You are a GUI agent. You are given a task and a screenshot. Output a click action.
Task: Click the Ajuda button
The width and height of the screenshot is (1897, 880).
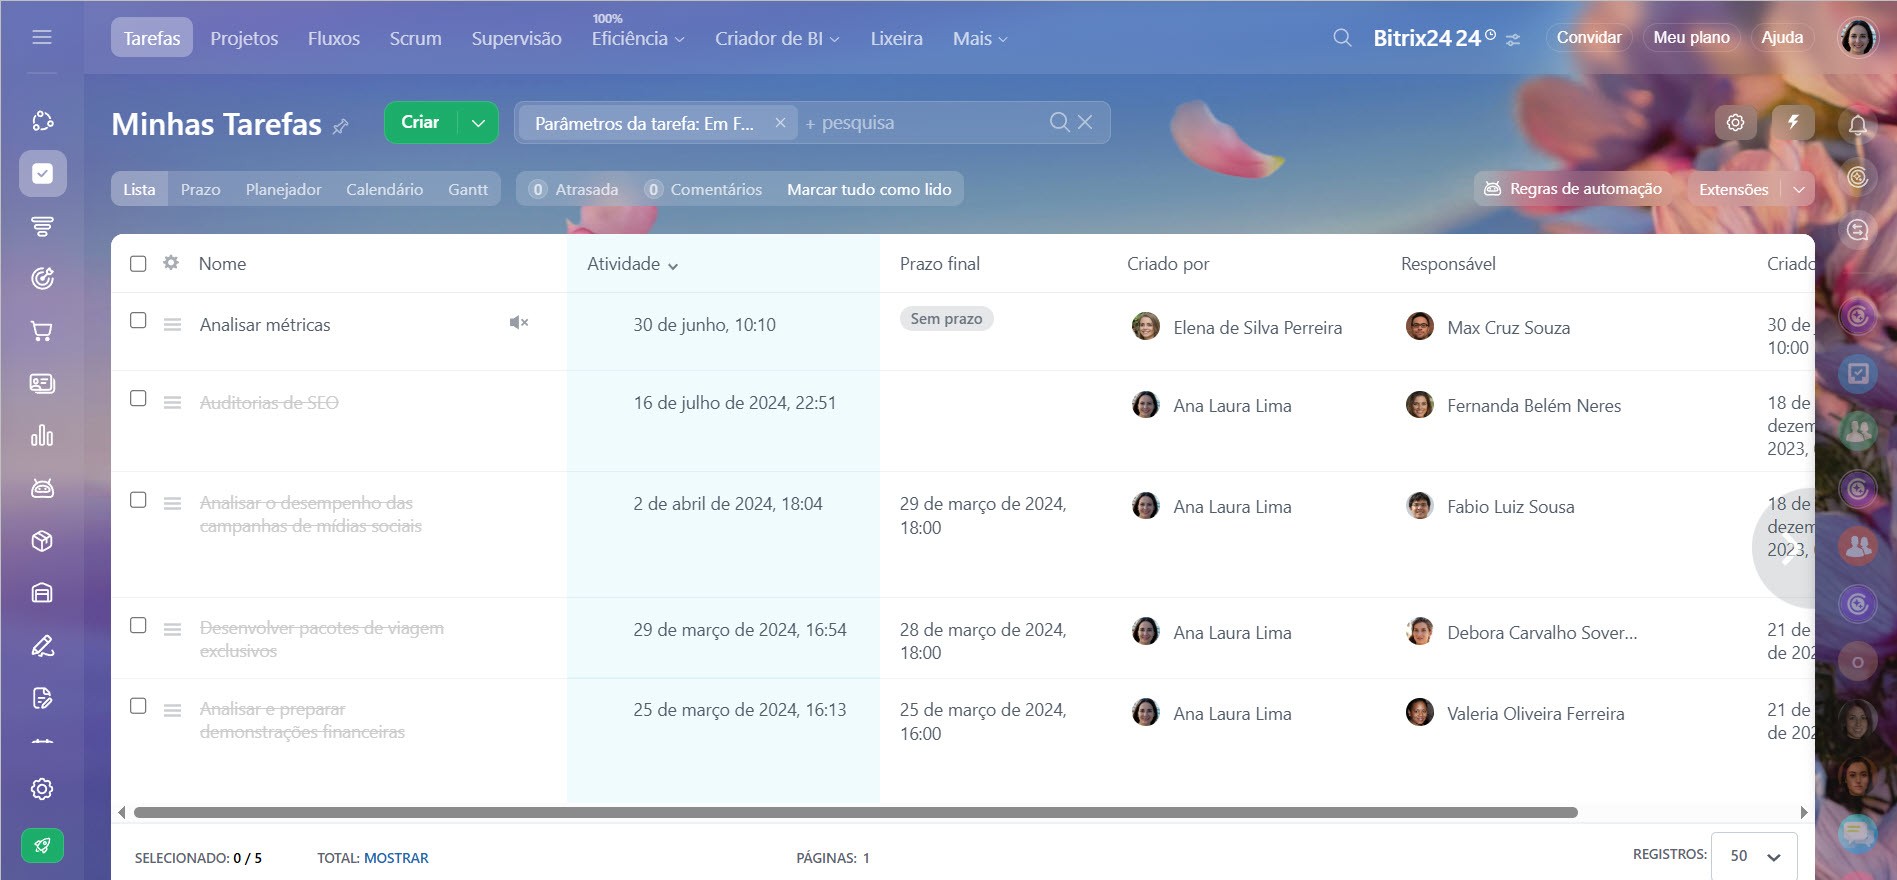pos(1782,37)
